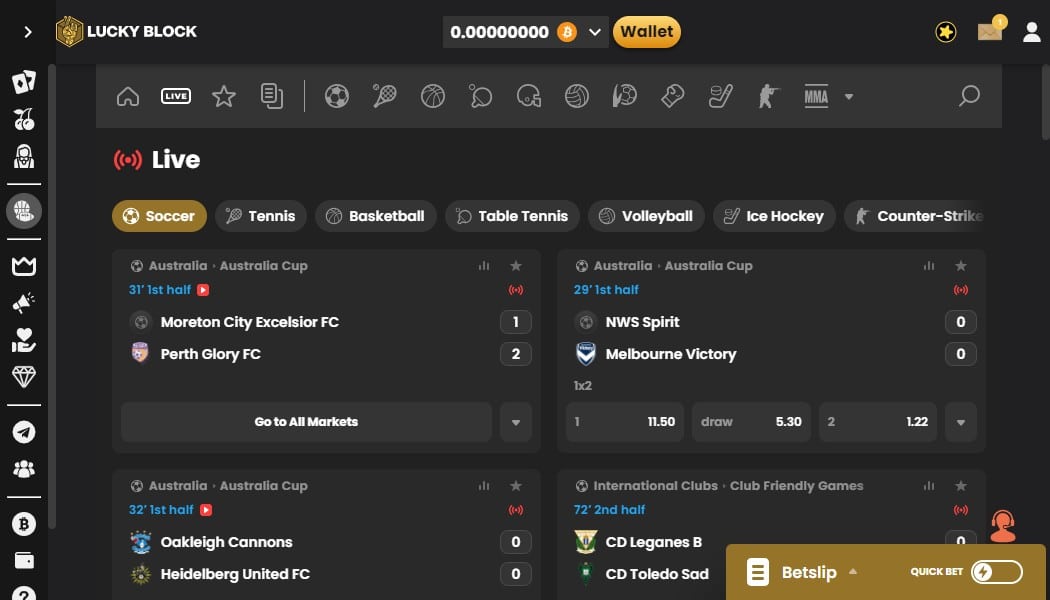Favorite the CD Leganes B match
Screen dimensions: 1050x600
[961, 486]
